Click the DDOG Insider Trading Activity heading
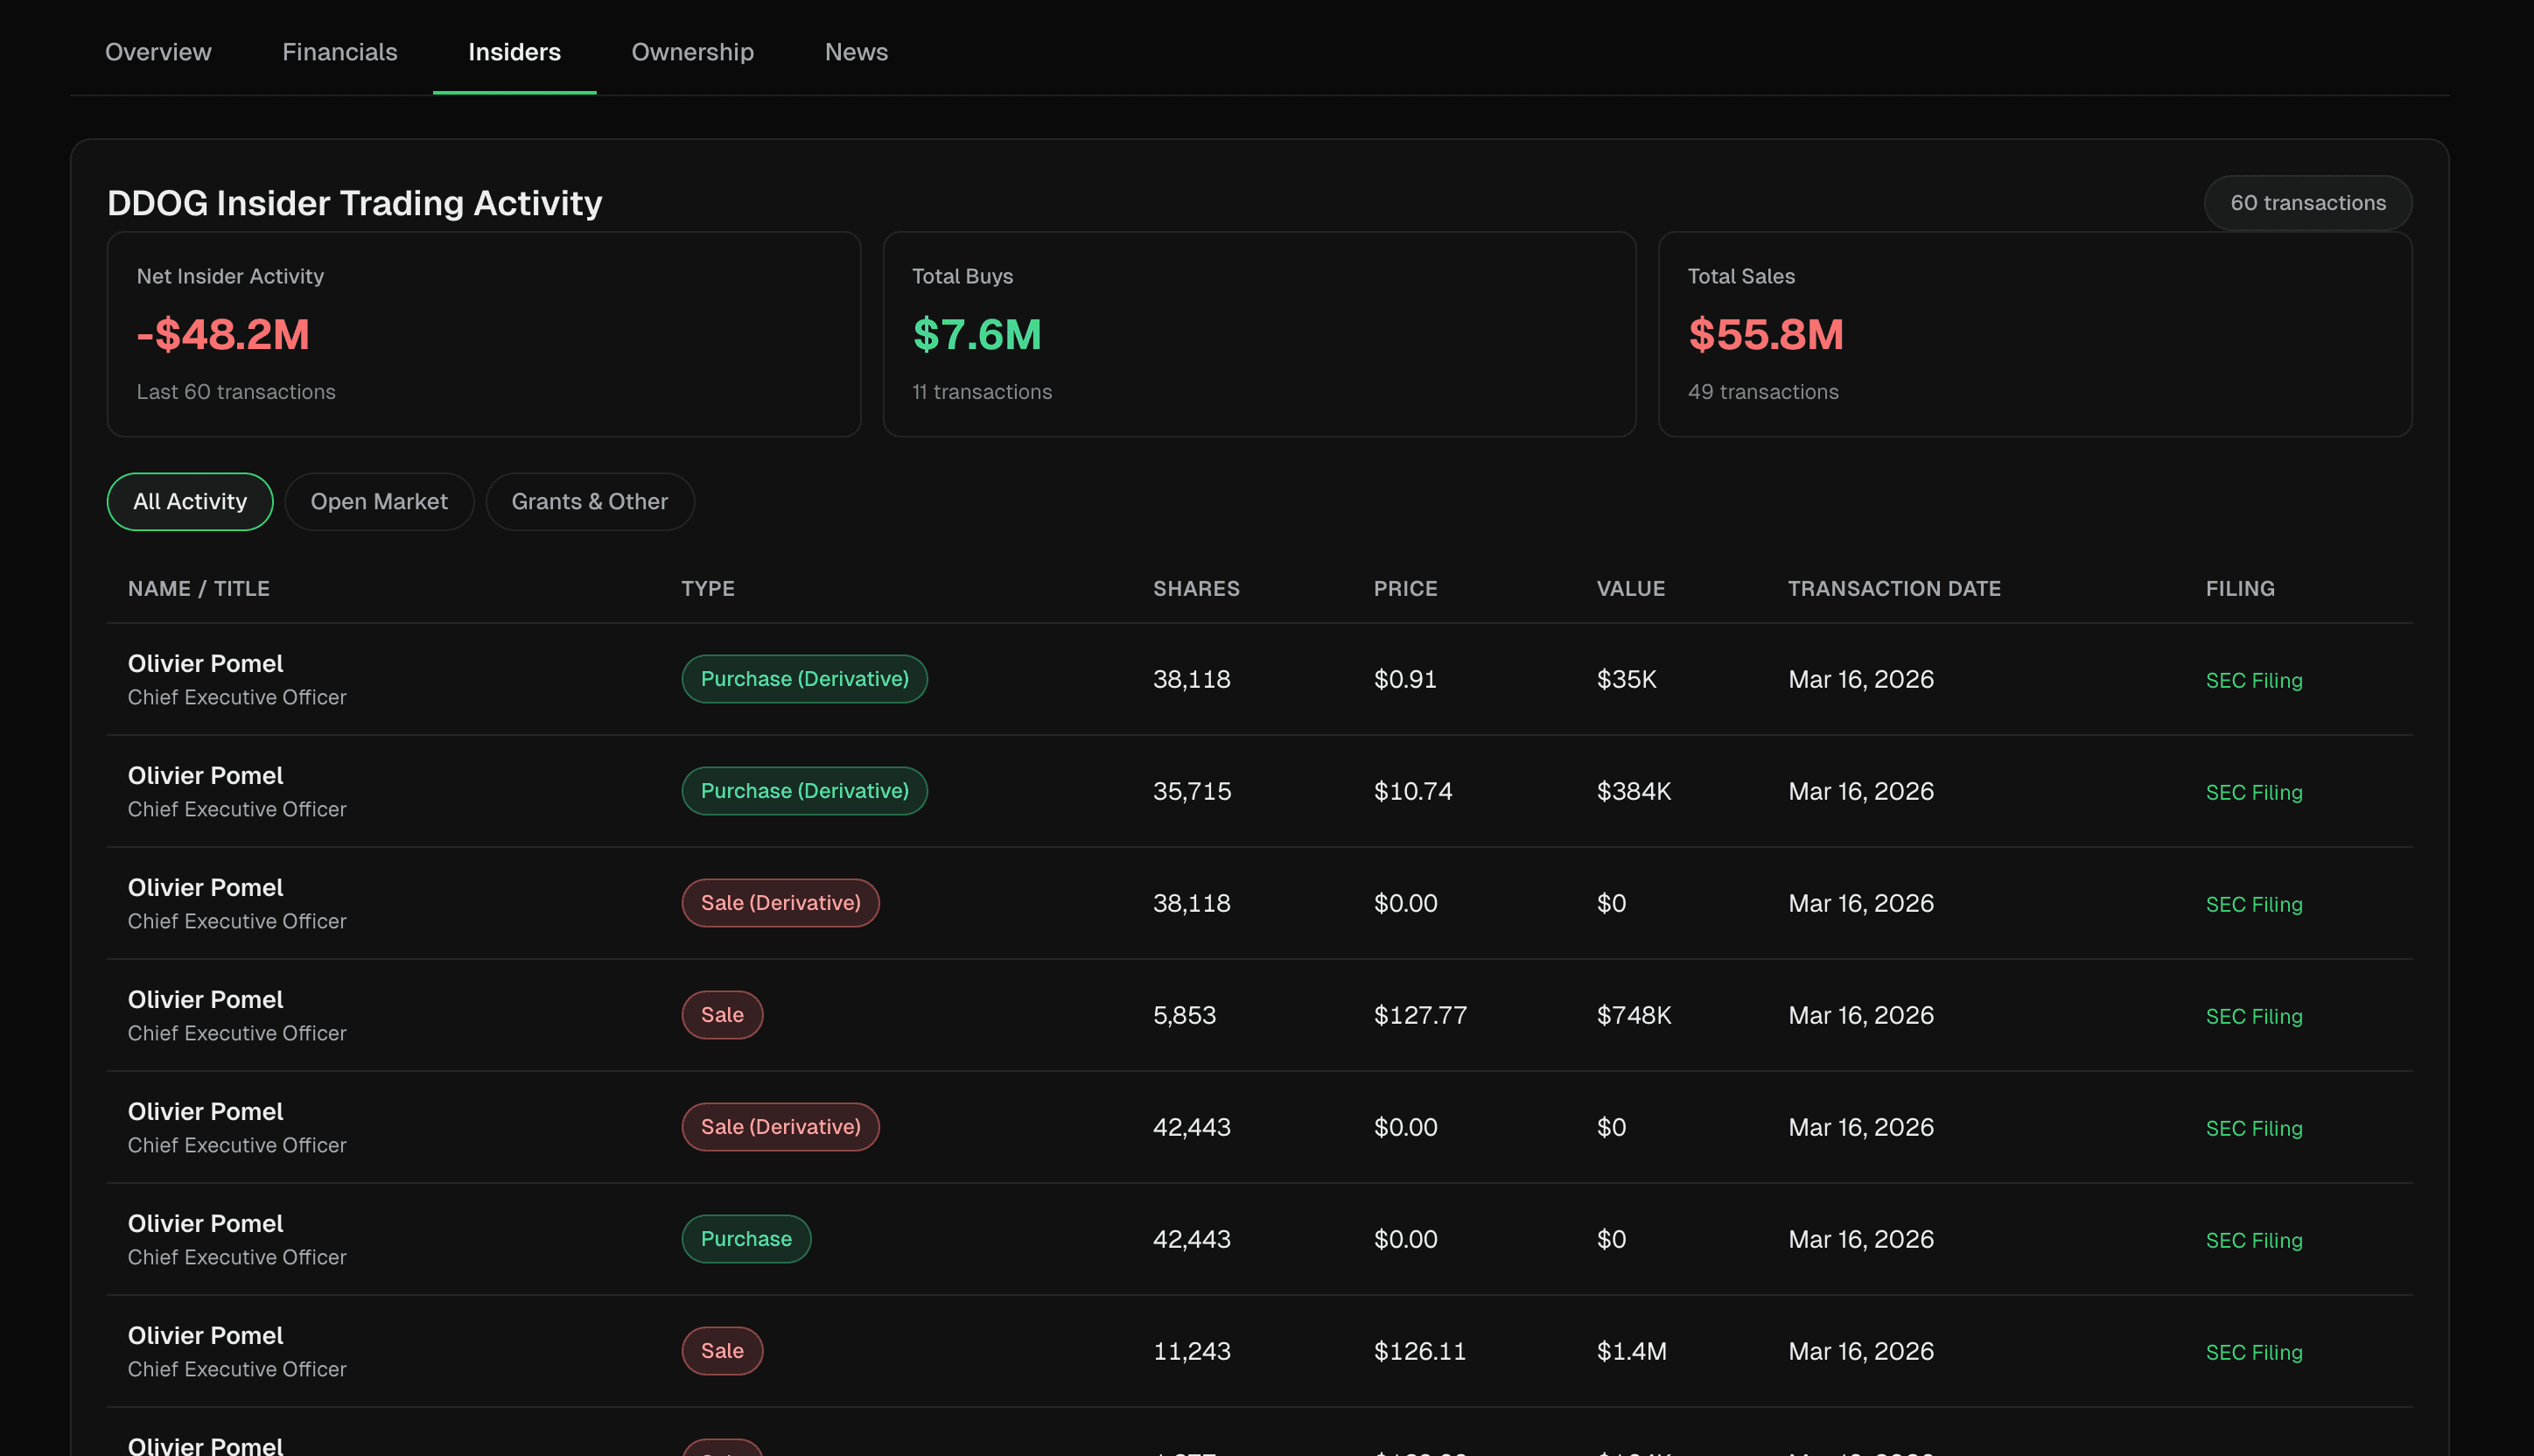Viewport: 2534px width, 1456px height. point(355,203)
